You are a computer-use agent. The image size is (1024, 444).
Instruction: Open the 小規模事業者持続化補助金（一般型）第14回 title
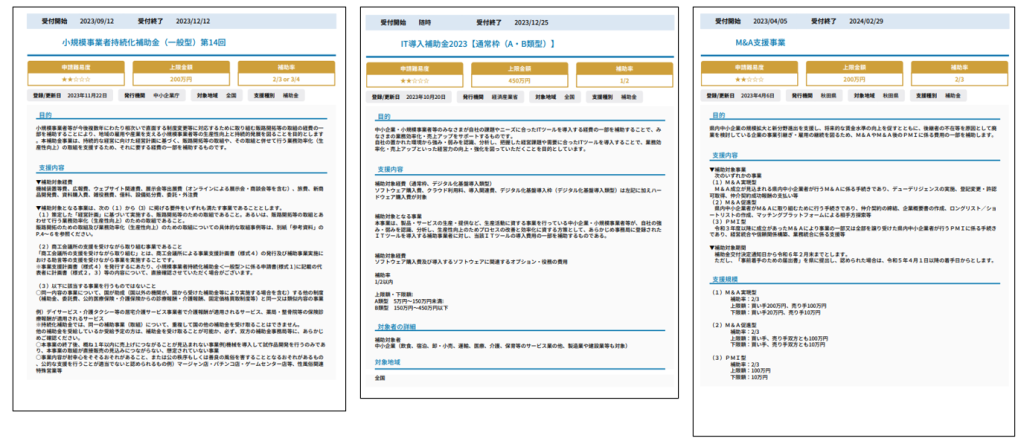click(x=172, y=44)
